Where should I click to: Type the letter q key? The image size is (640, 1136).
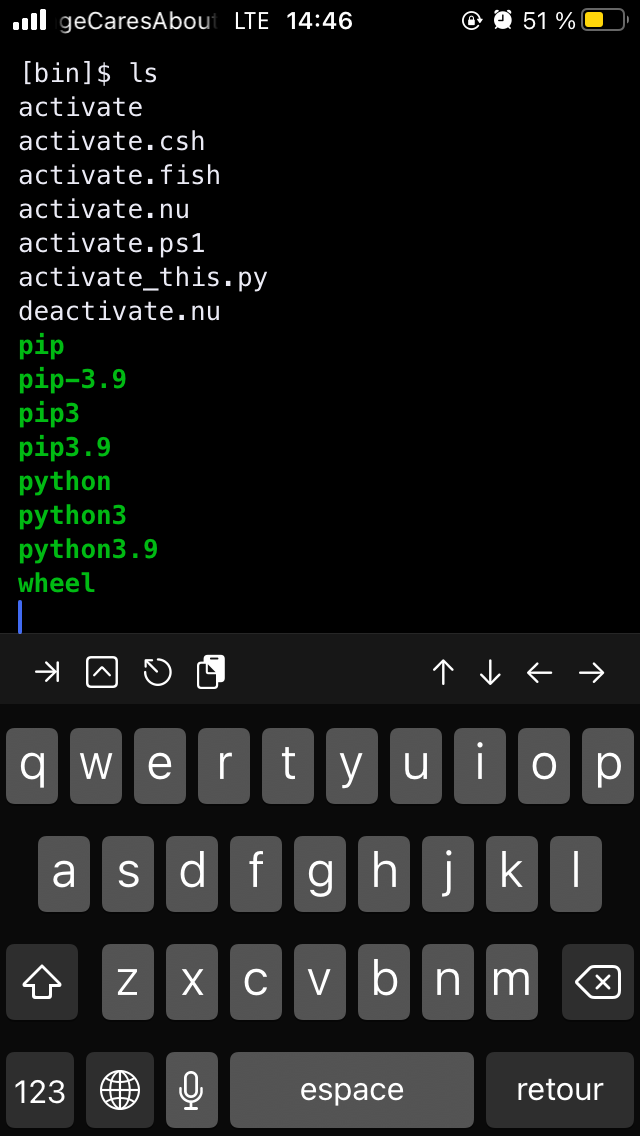[x=32, y=766]
